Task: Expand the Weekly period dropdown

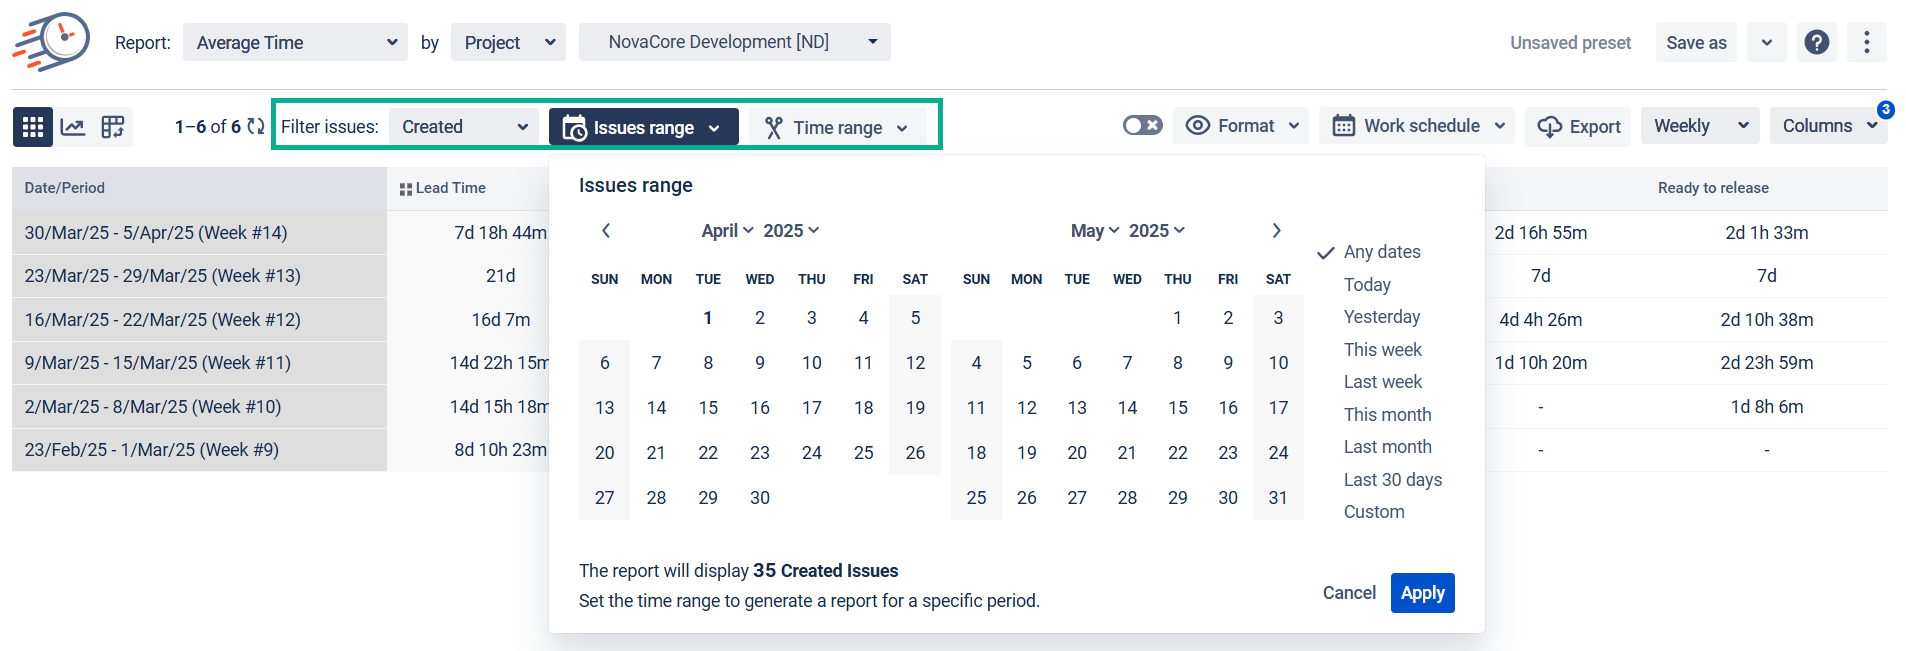Action: [1699, 126]
